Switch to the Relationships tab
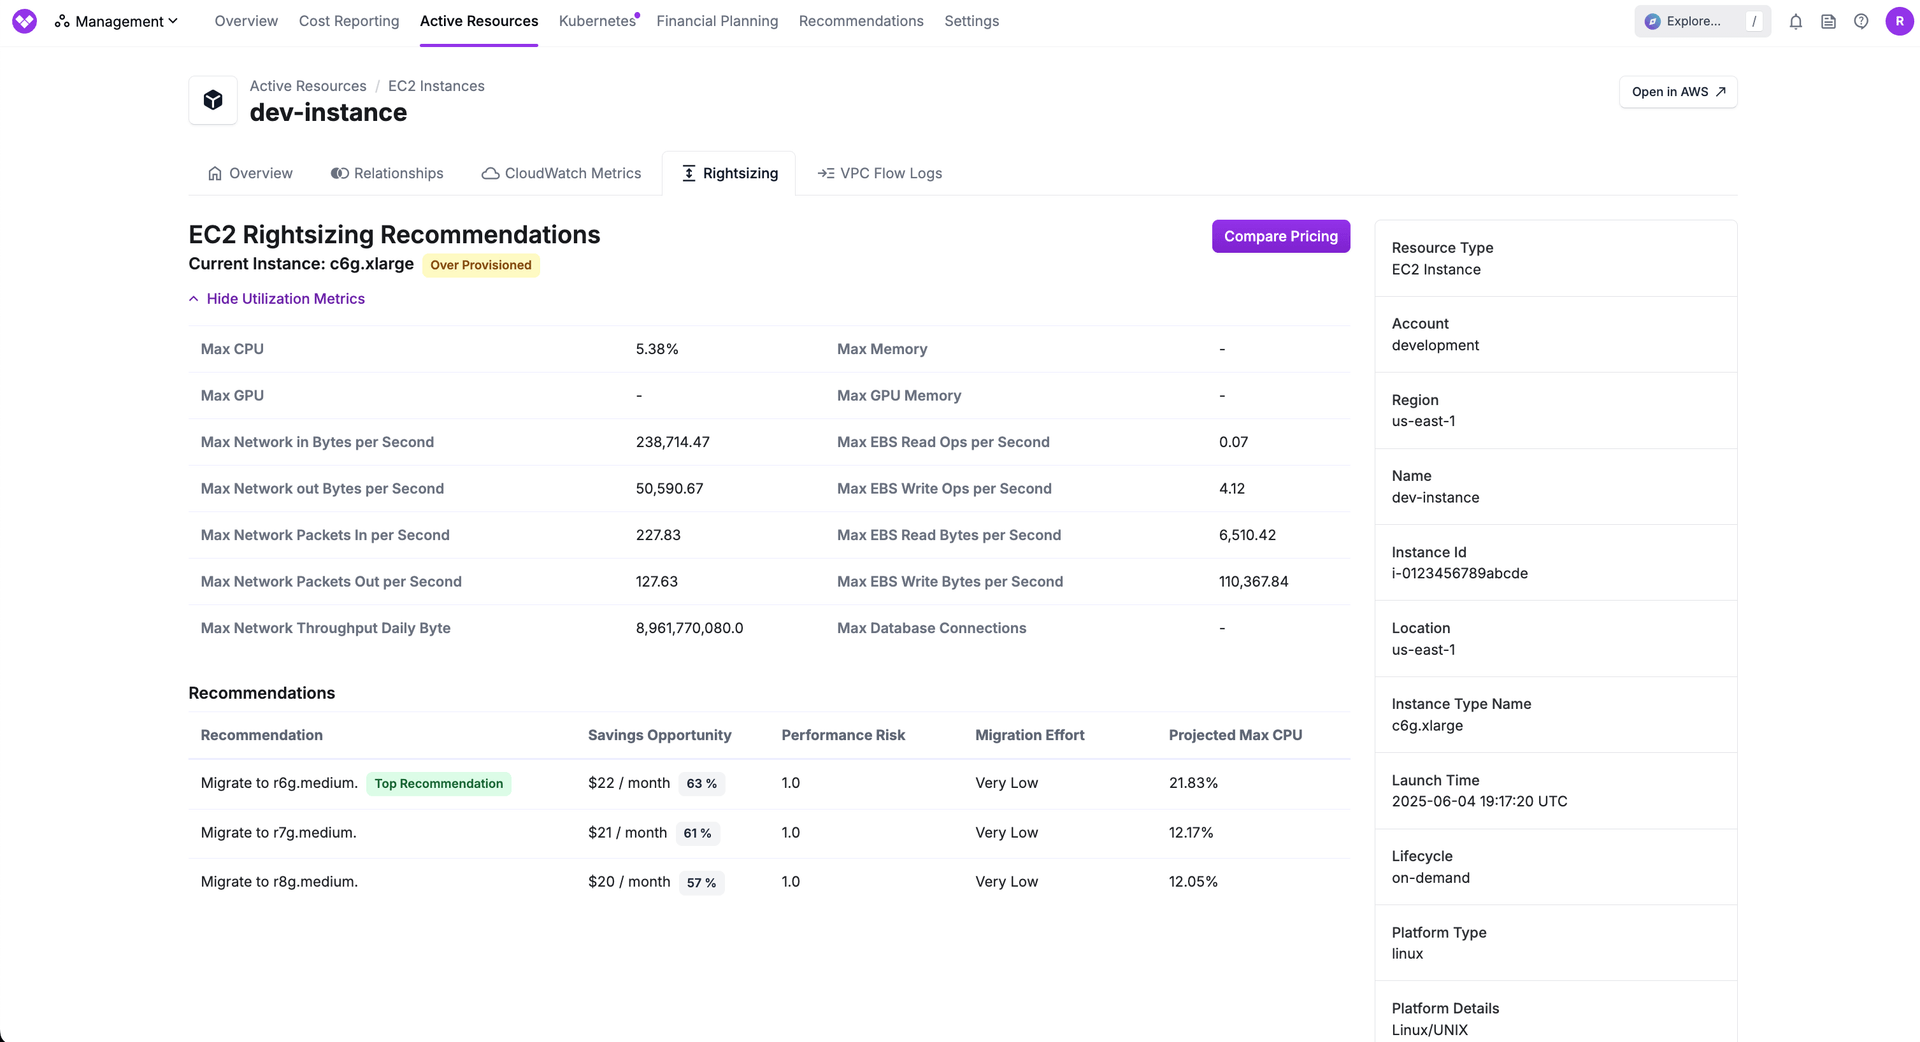Viewport: 1920px width, 1042px height. (387, 173)
